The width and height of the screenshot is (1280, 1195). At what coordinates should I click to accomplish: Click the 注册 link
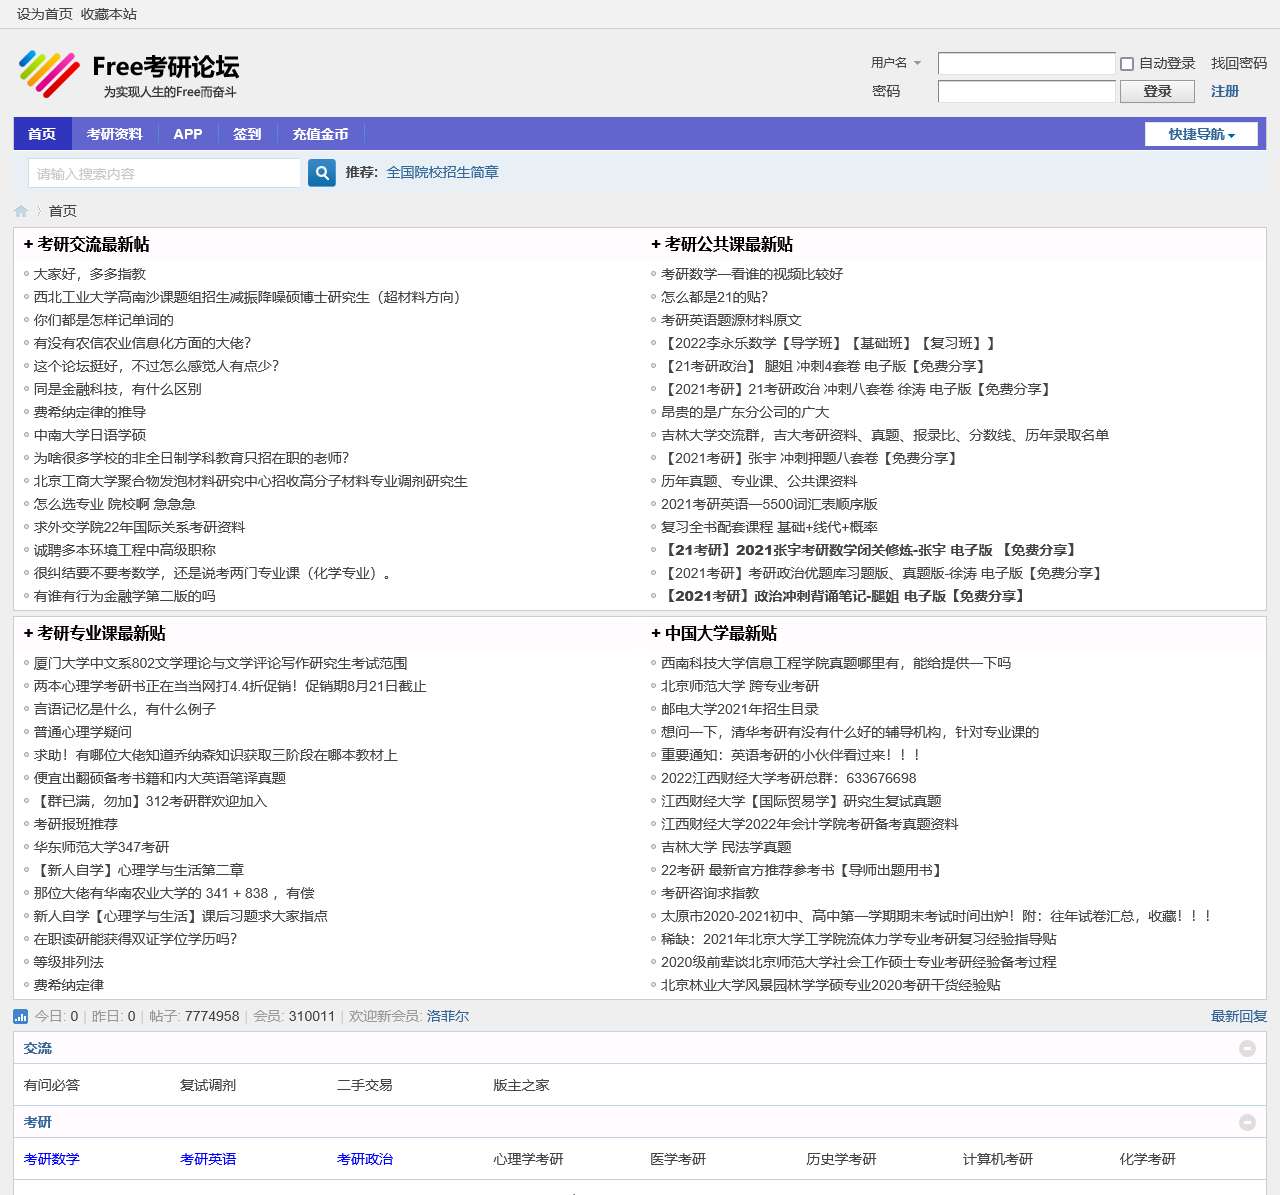click(1224, 91)
